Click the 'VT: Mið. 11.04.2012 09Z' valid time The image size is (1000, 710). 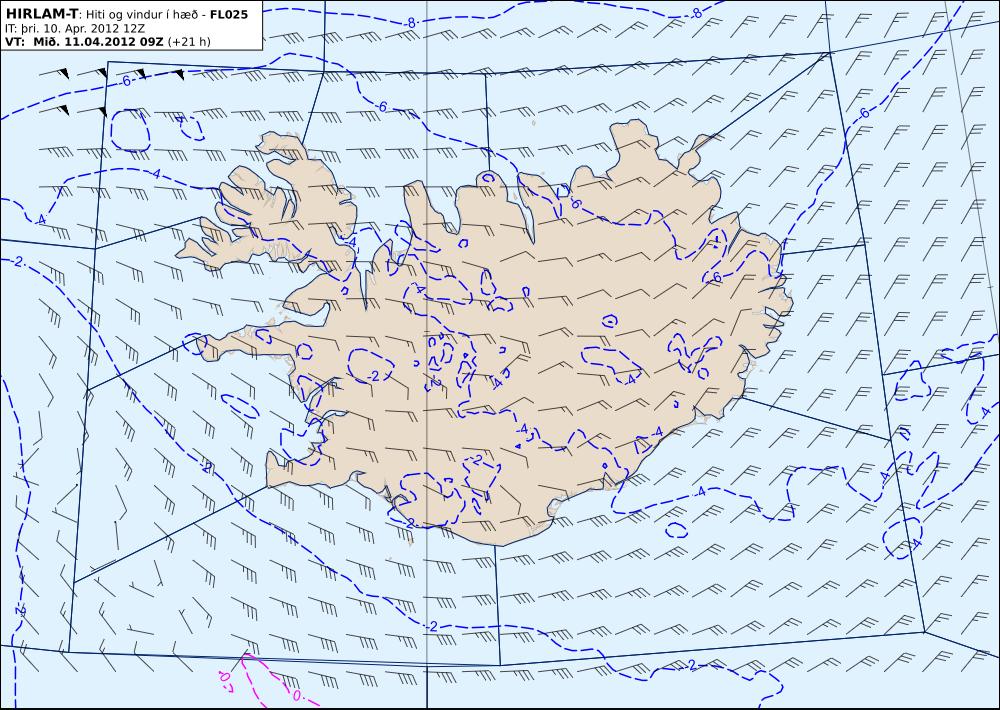tap(84, 42)
